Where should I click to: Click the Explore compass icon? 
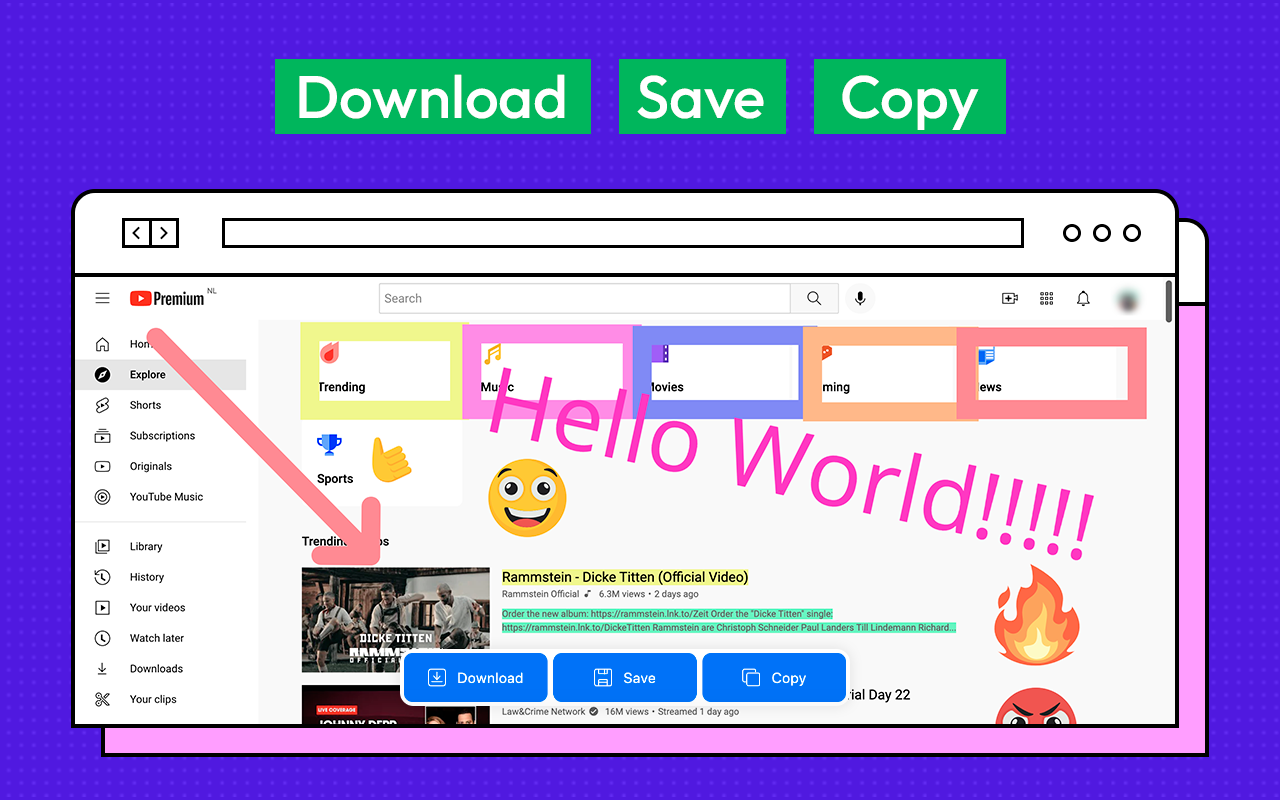pyautogui.click(x=102, y=375)
